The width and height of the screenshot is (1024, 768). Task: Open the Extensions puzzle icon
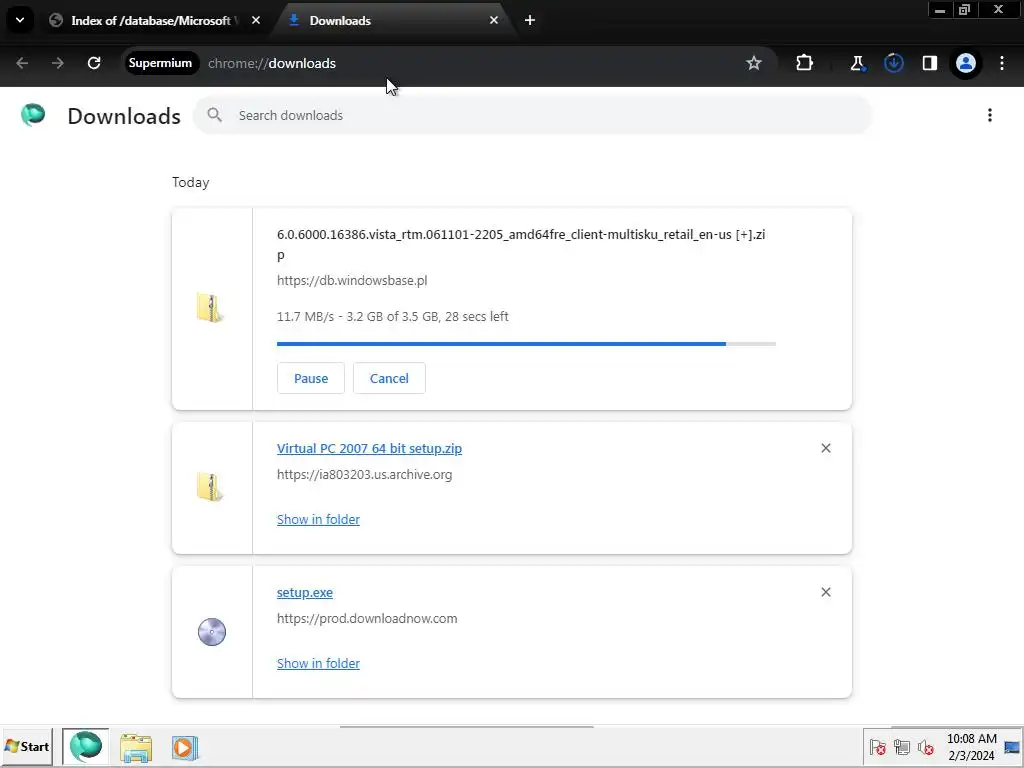(805, 63)
